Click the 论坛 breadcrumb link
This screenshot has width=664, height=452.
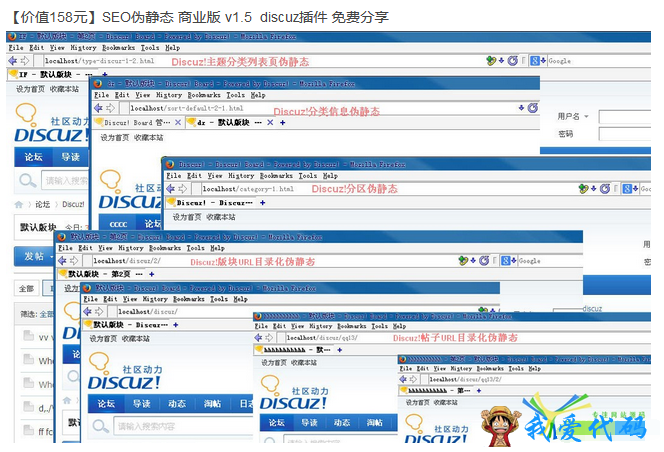42,205
